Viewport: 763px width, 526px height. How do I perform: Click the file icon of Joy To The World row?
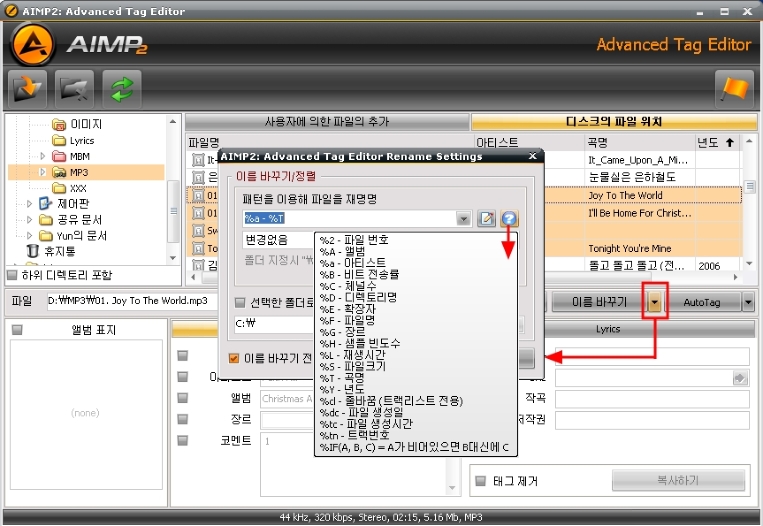[198, 196]
